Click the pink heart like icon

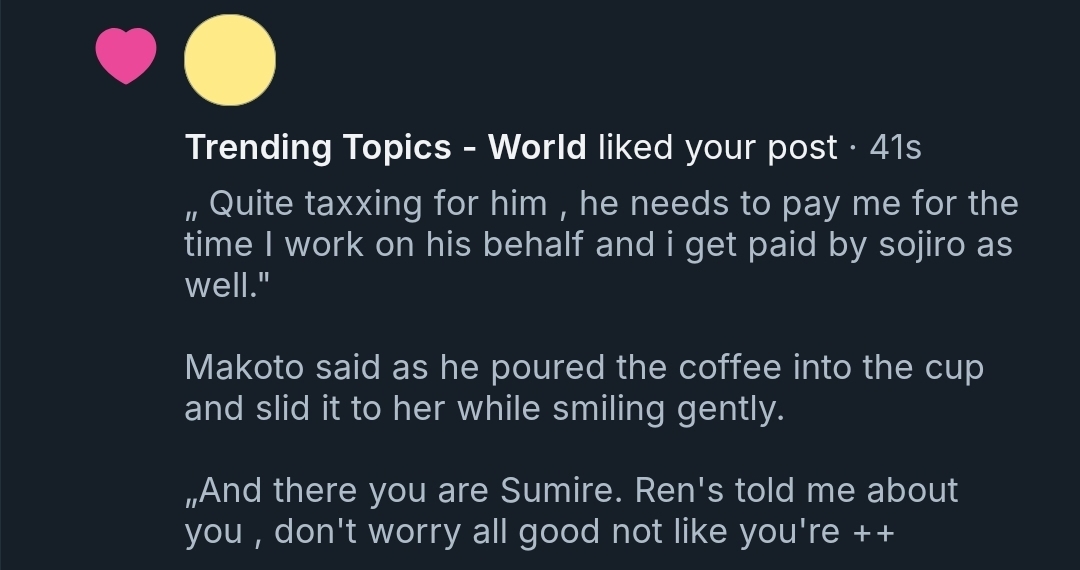[x=126, y=55]
